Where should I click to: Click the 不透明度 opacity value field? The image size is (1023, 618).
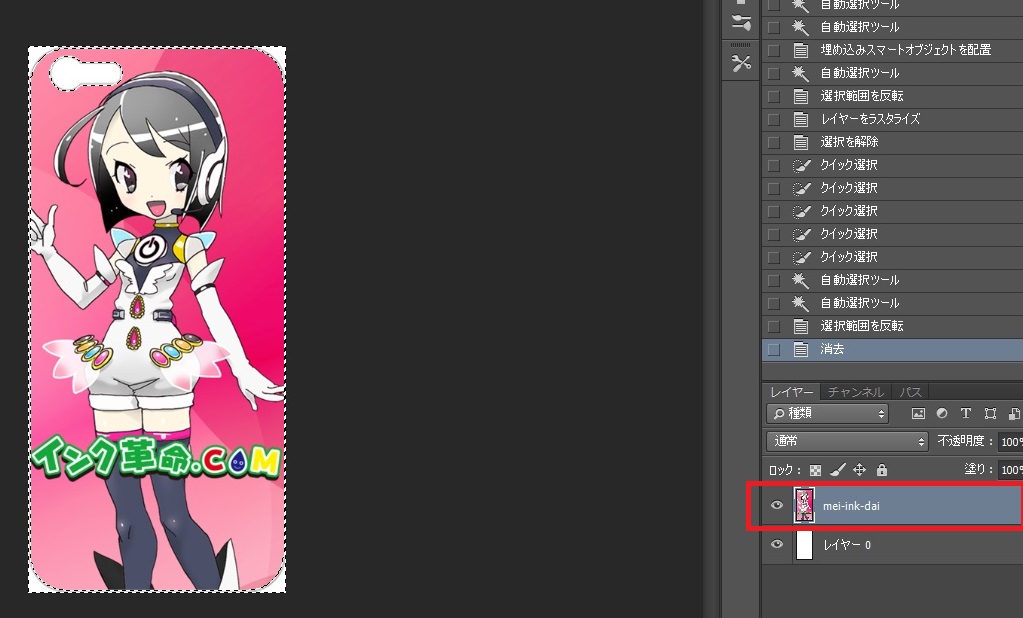[x=1011, y=442]
